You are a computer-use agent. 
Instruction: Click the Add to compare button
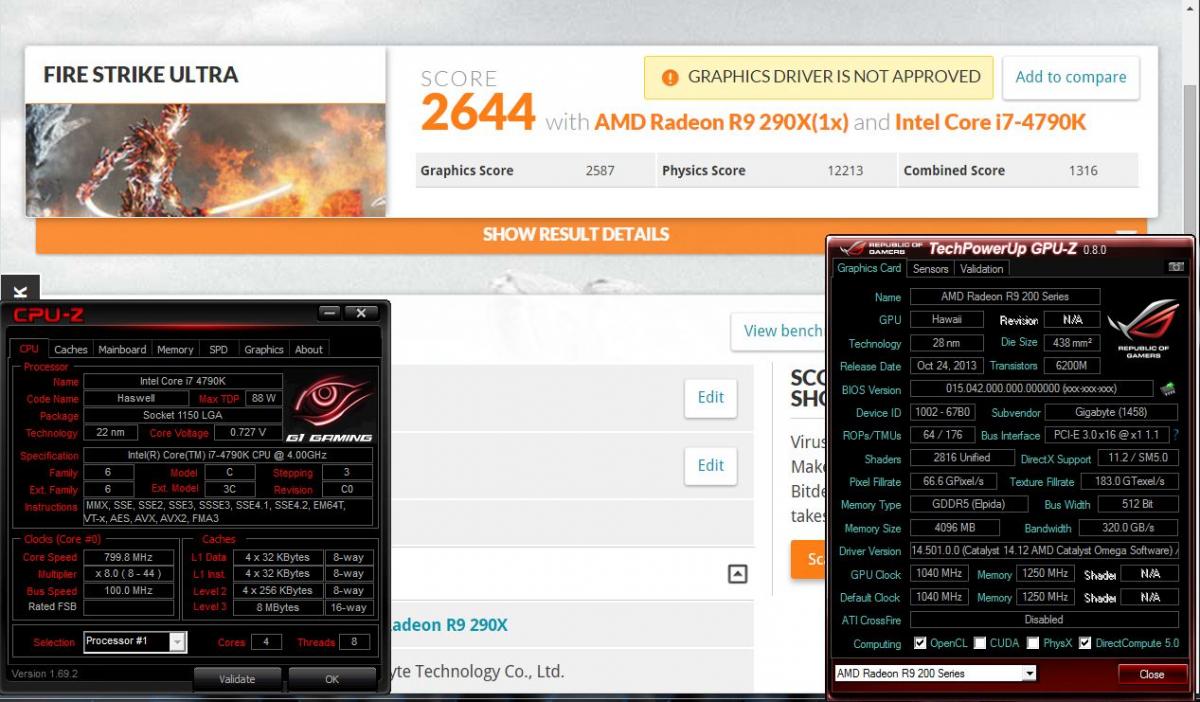click(1071, 77)
